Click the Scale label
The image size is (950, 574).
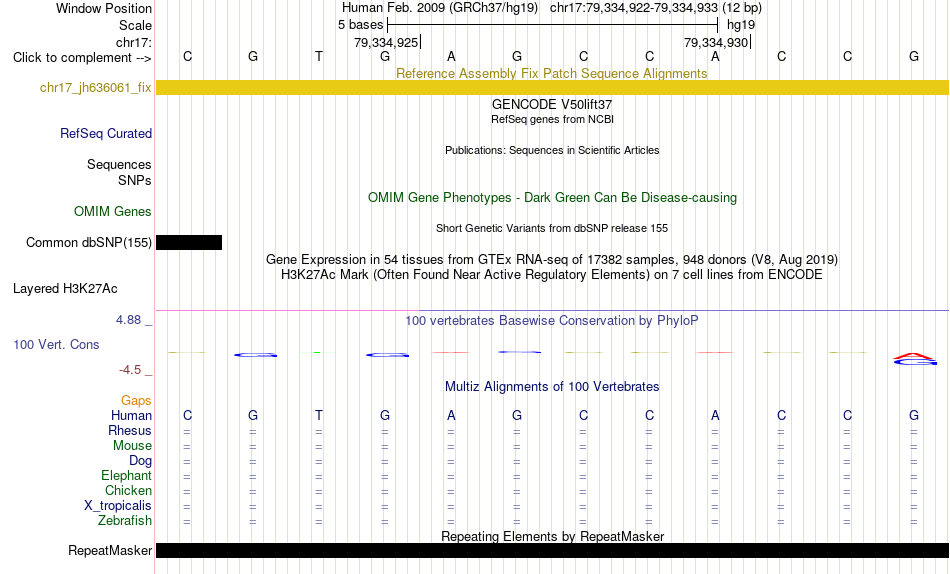click(135, 25)
